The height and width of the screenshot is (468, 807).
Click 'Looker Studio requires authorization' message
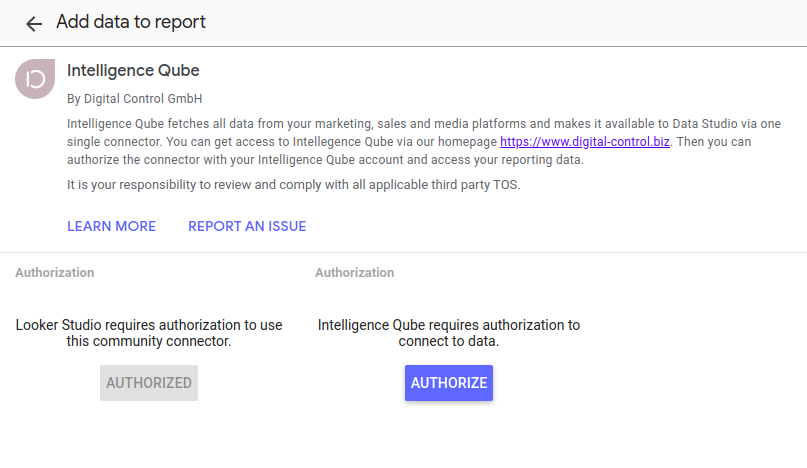click(x=149, y=333)
